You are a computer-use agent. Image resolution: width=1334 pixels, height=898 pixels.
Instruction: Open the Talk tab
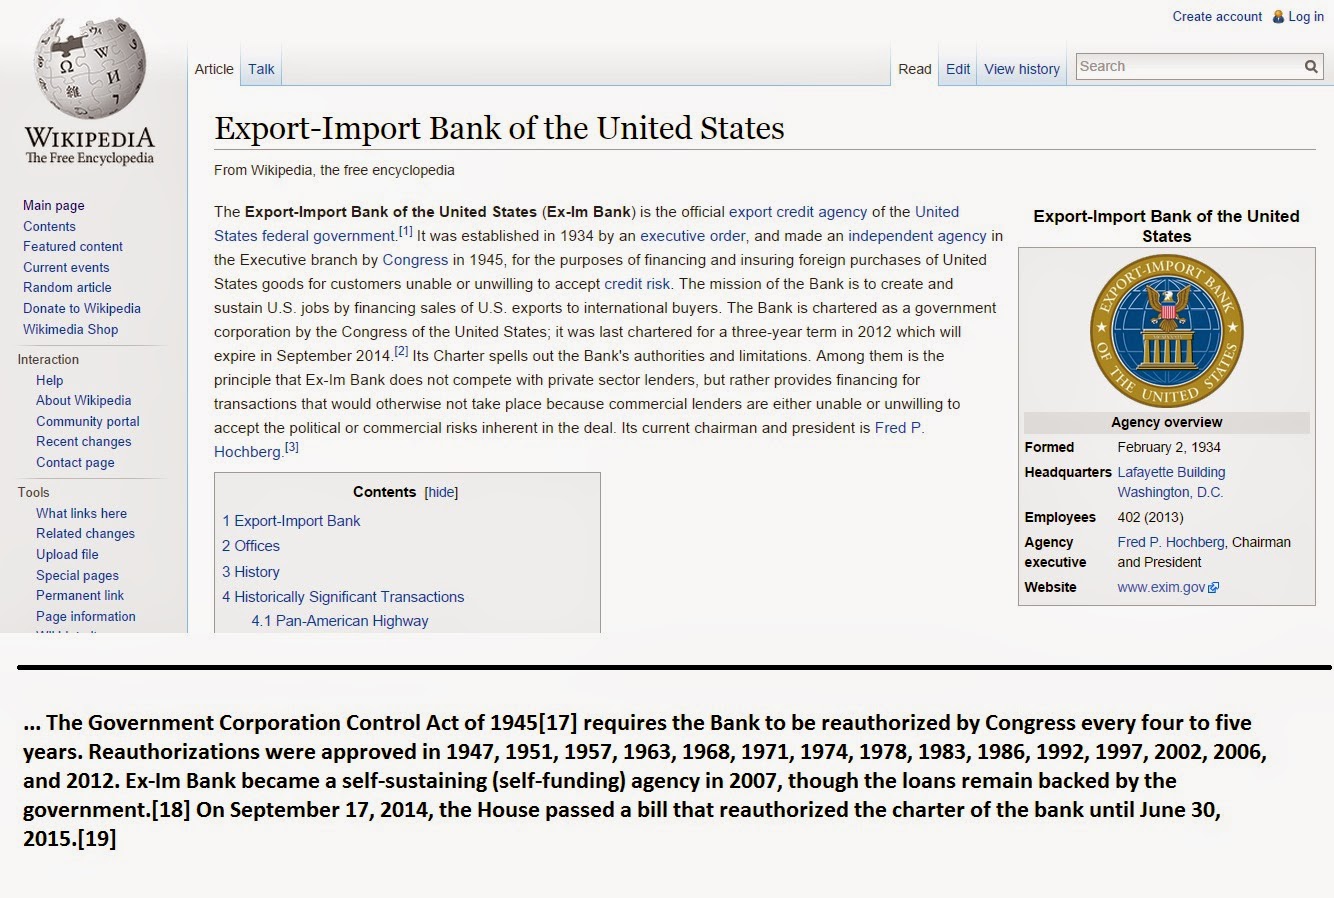[x=261, y=69]
